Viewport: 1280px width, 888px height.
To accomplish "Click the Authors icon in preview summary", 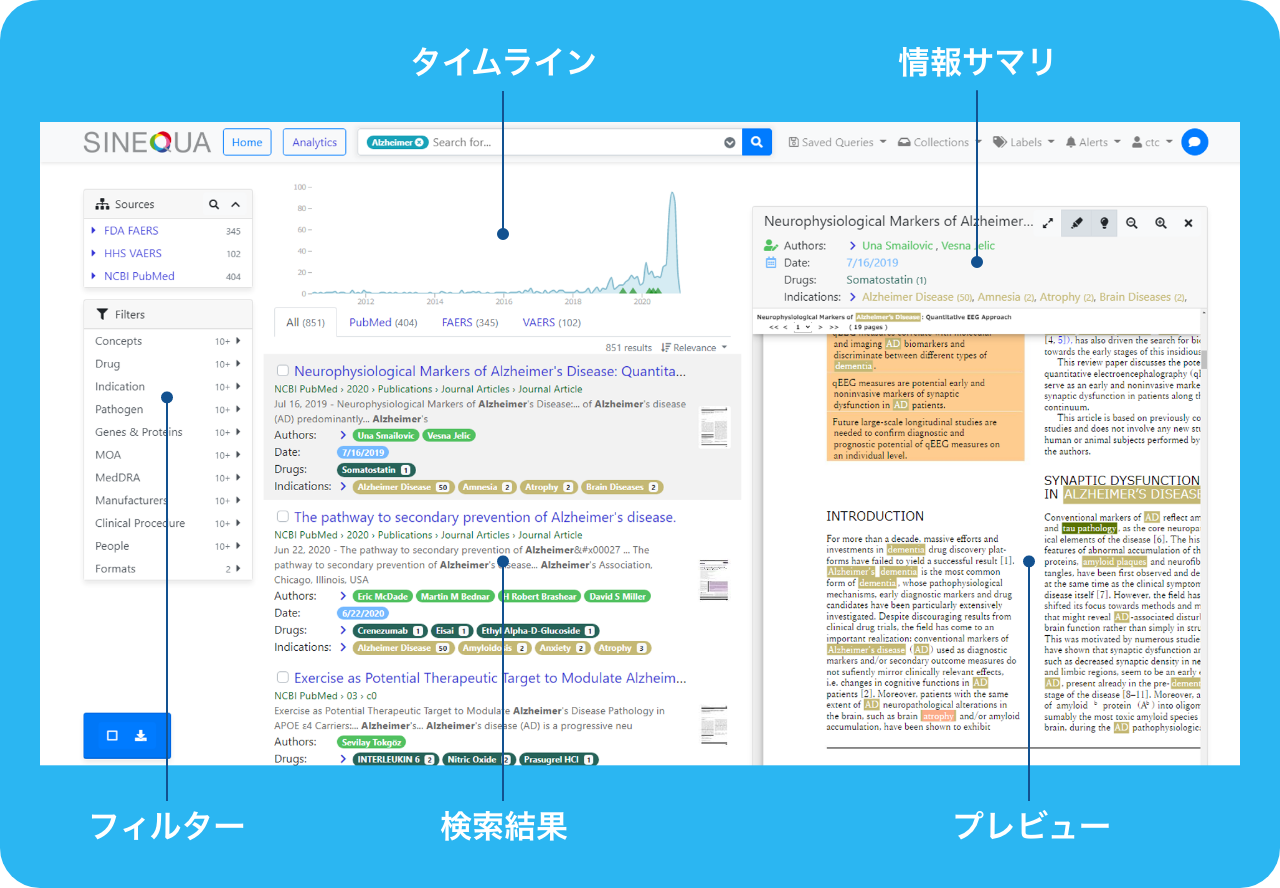I will click(770, 245).
